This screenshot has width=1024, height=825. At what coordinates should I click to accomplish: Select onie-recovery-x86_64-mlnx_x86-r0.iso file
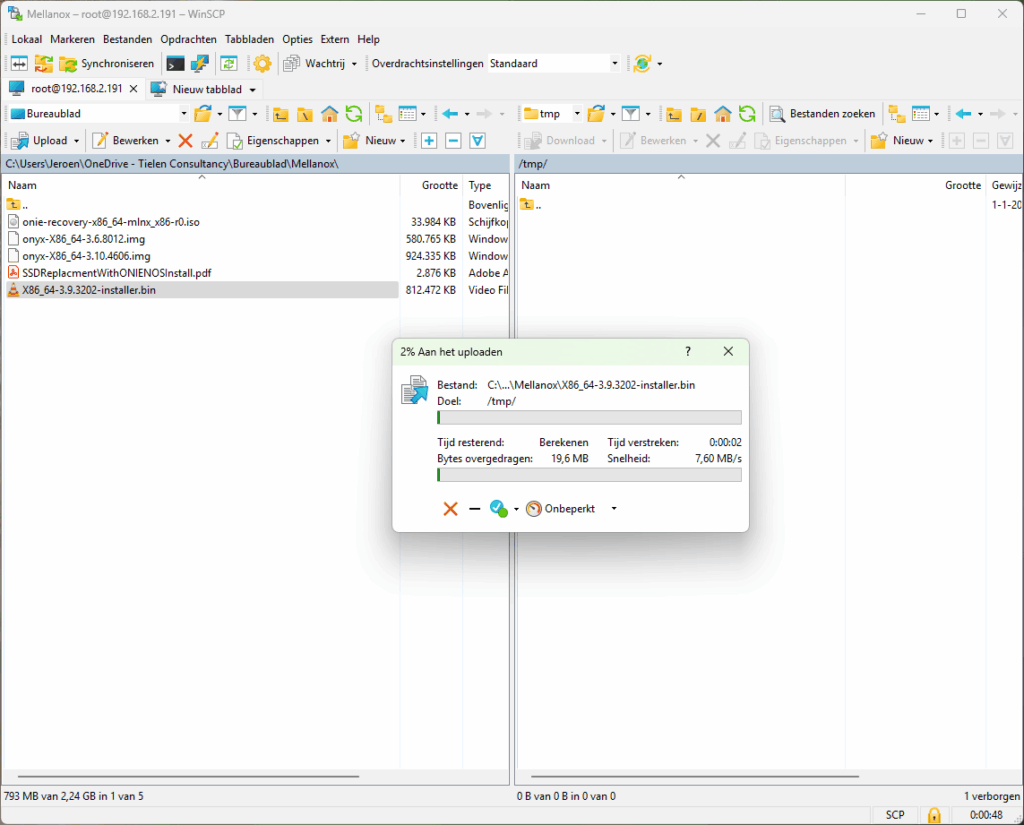click(111, 222)
